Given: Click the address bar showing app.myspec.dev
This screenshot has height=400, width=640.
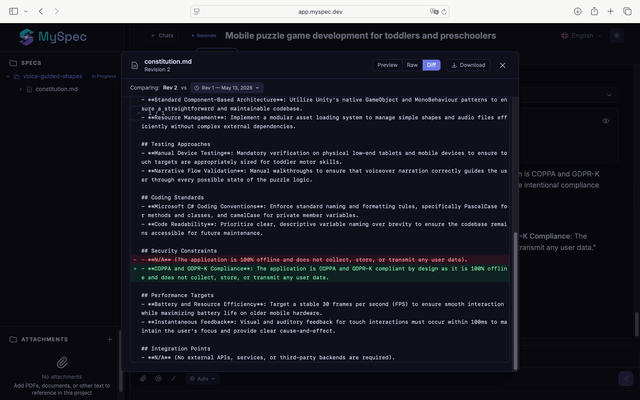Looking at the screenshot, I should pyautogui.click(x=320, y=11).
